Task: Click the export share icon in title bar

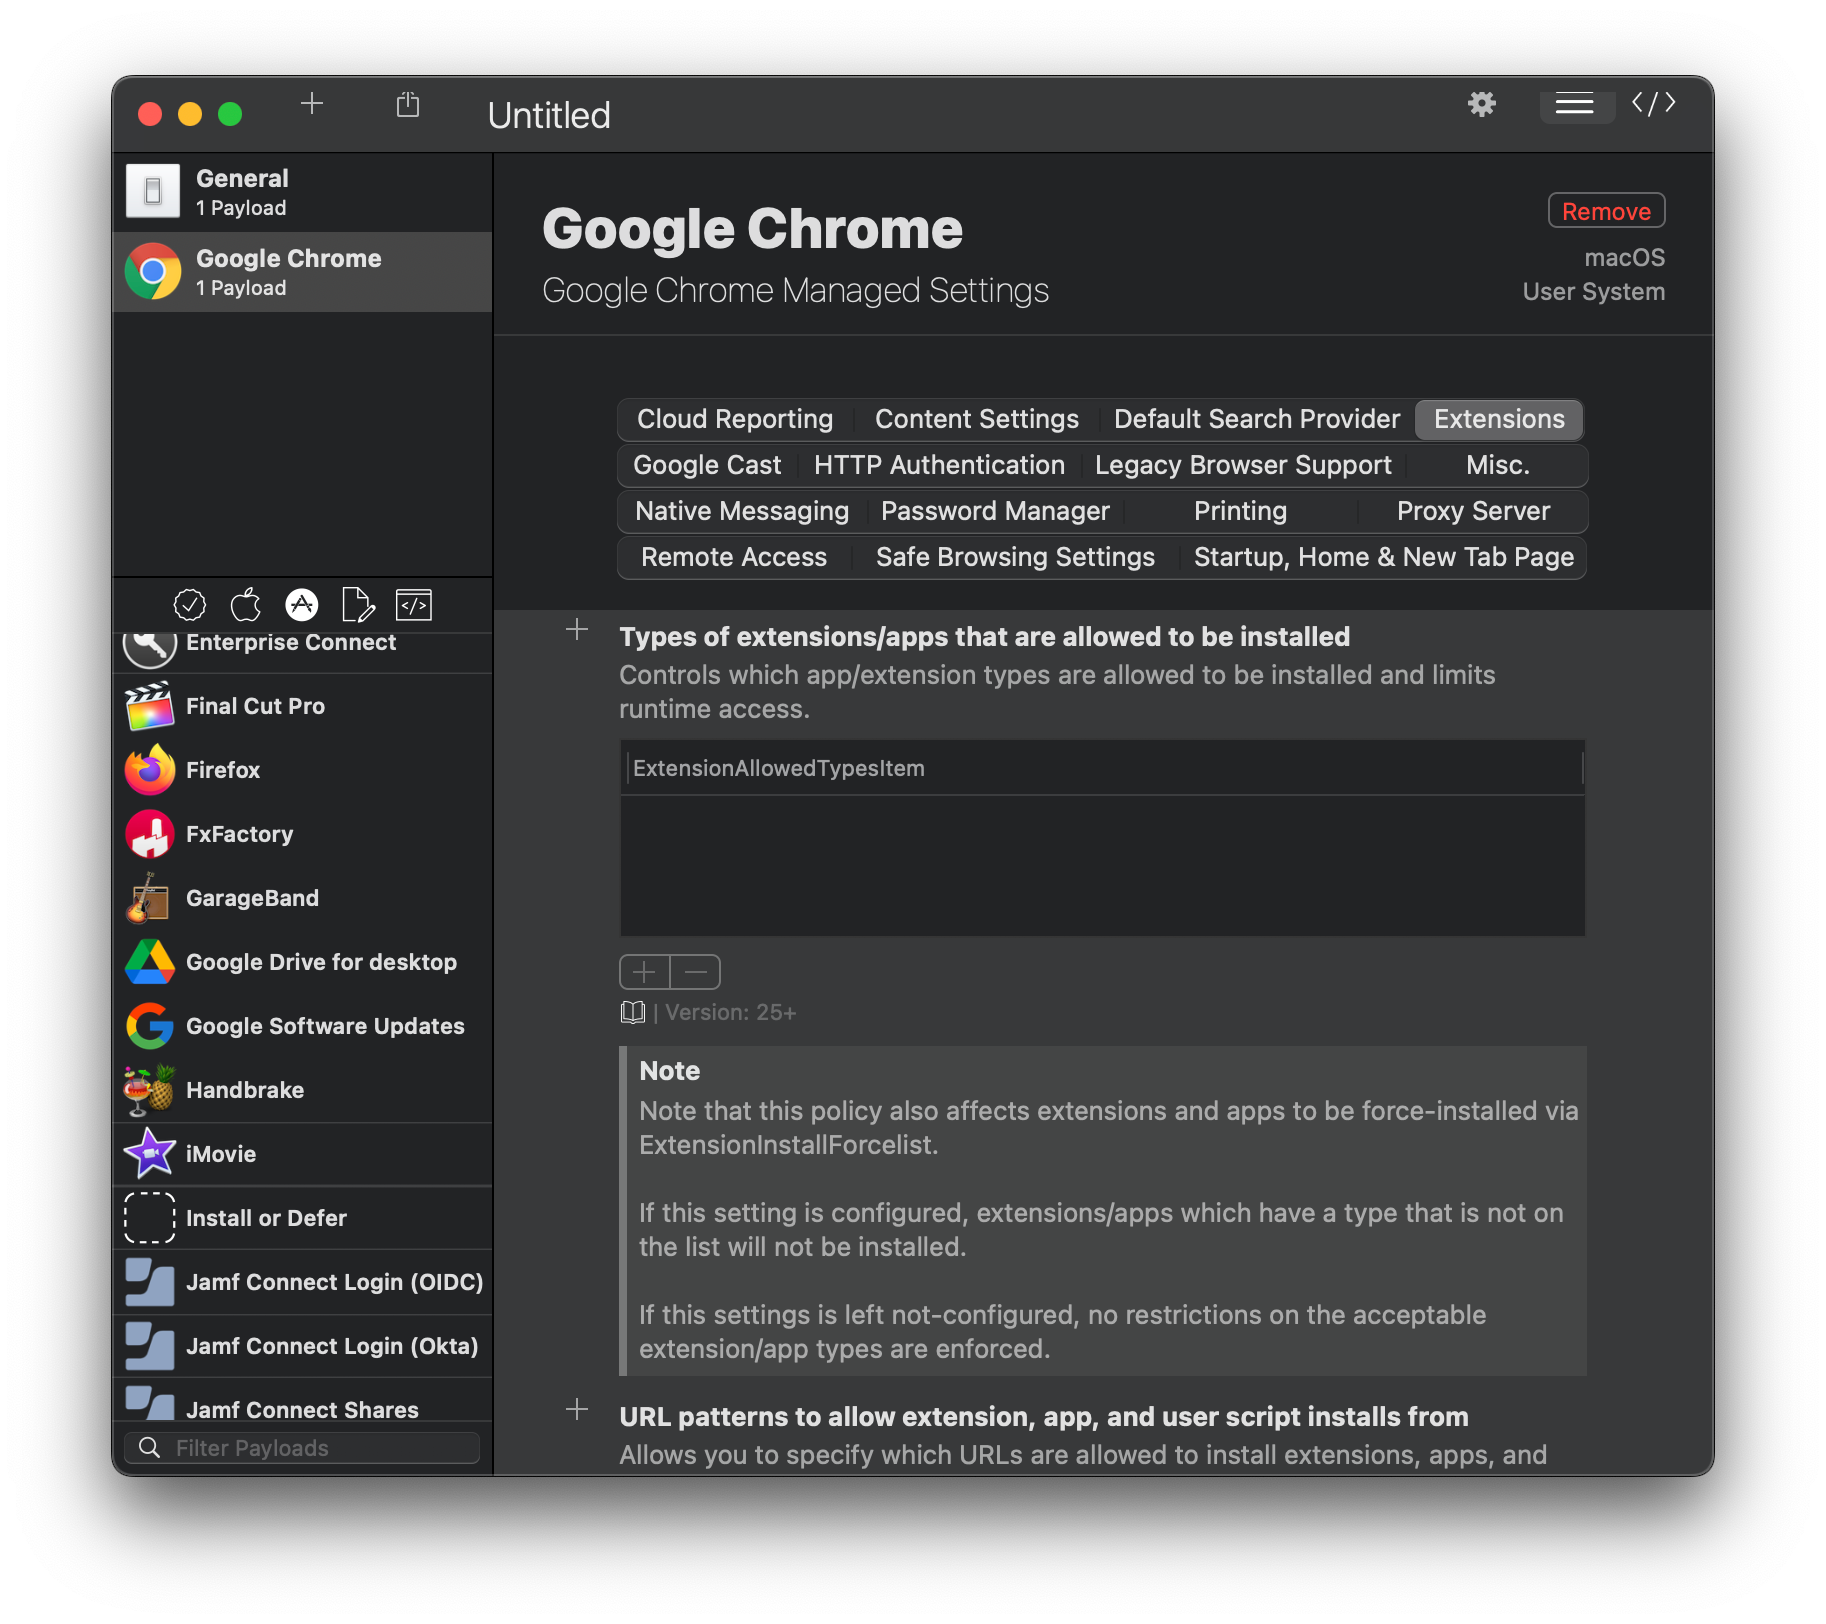Action: pos(408,104)
